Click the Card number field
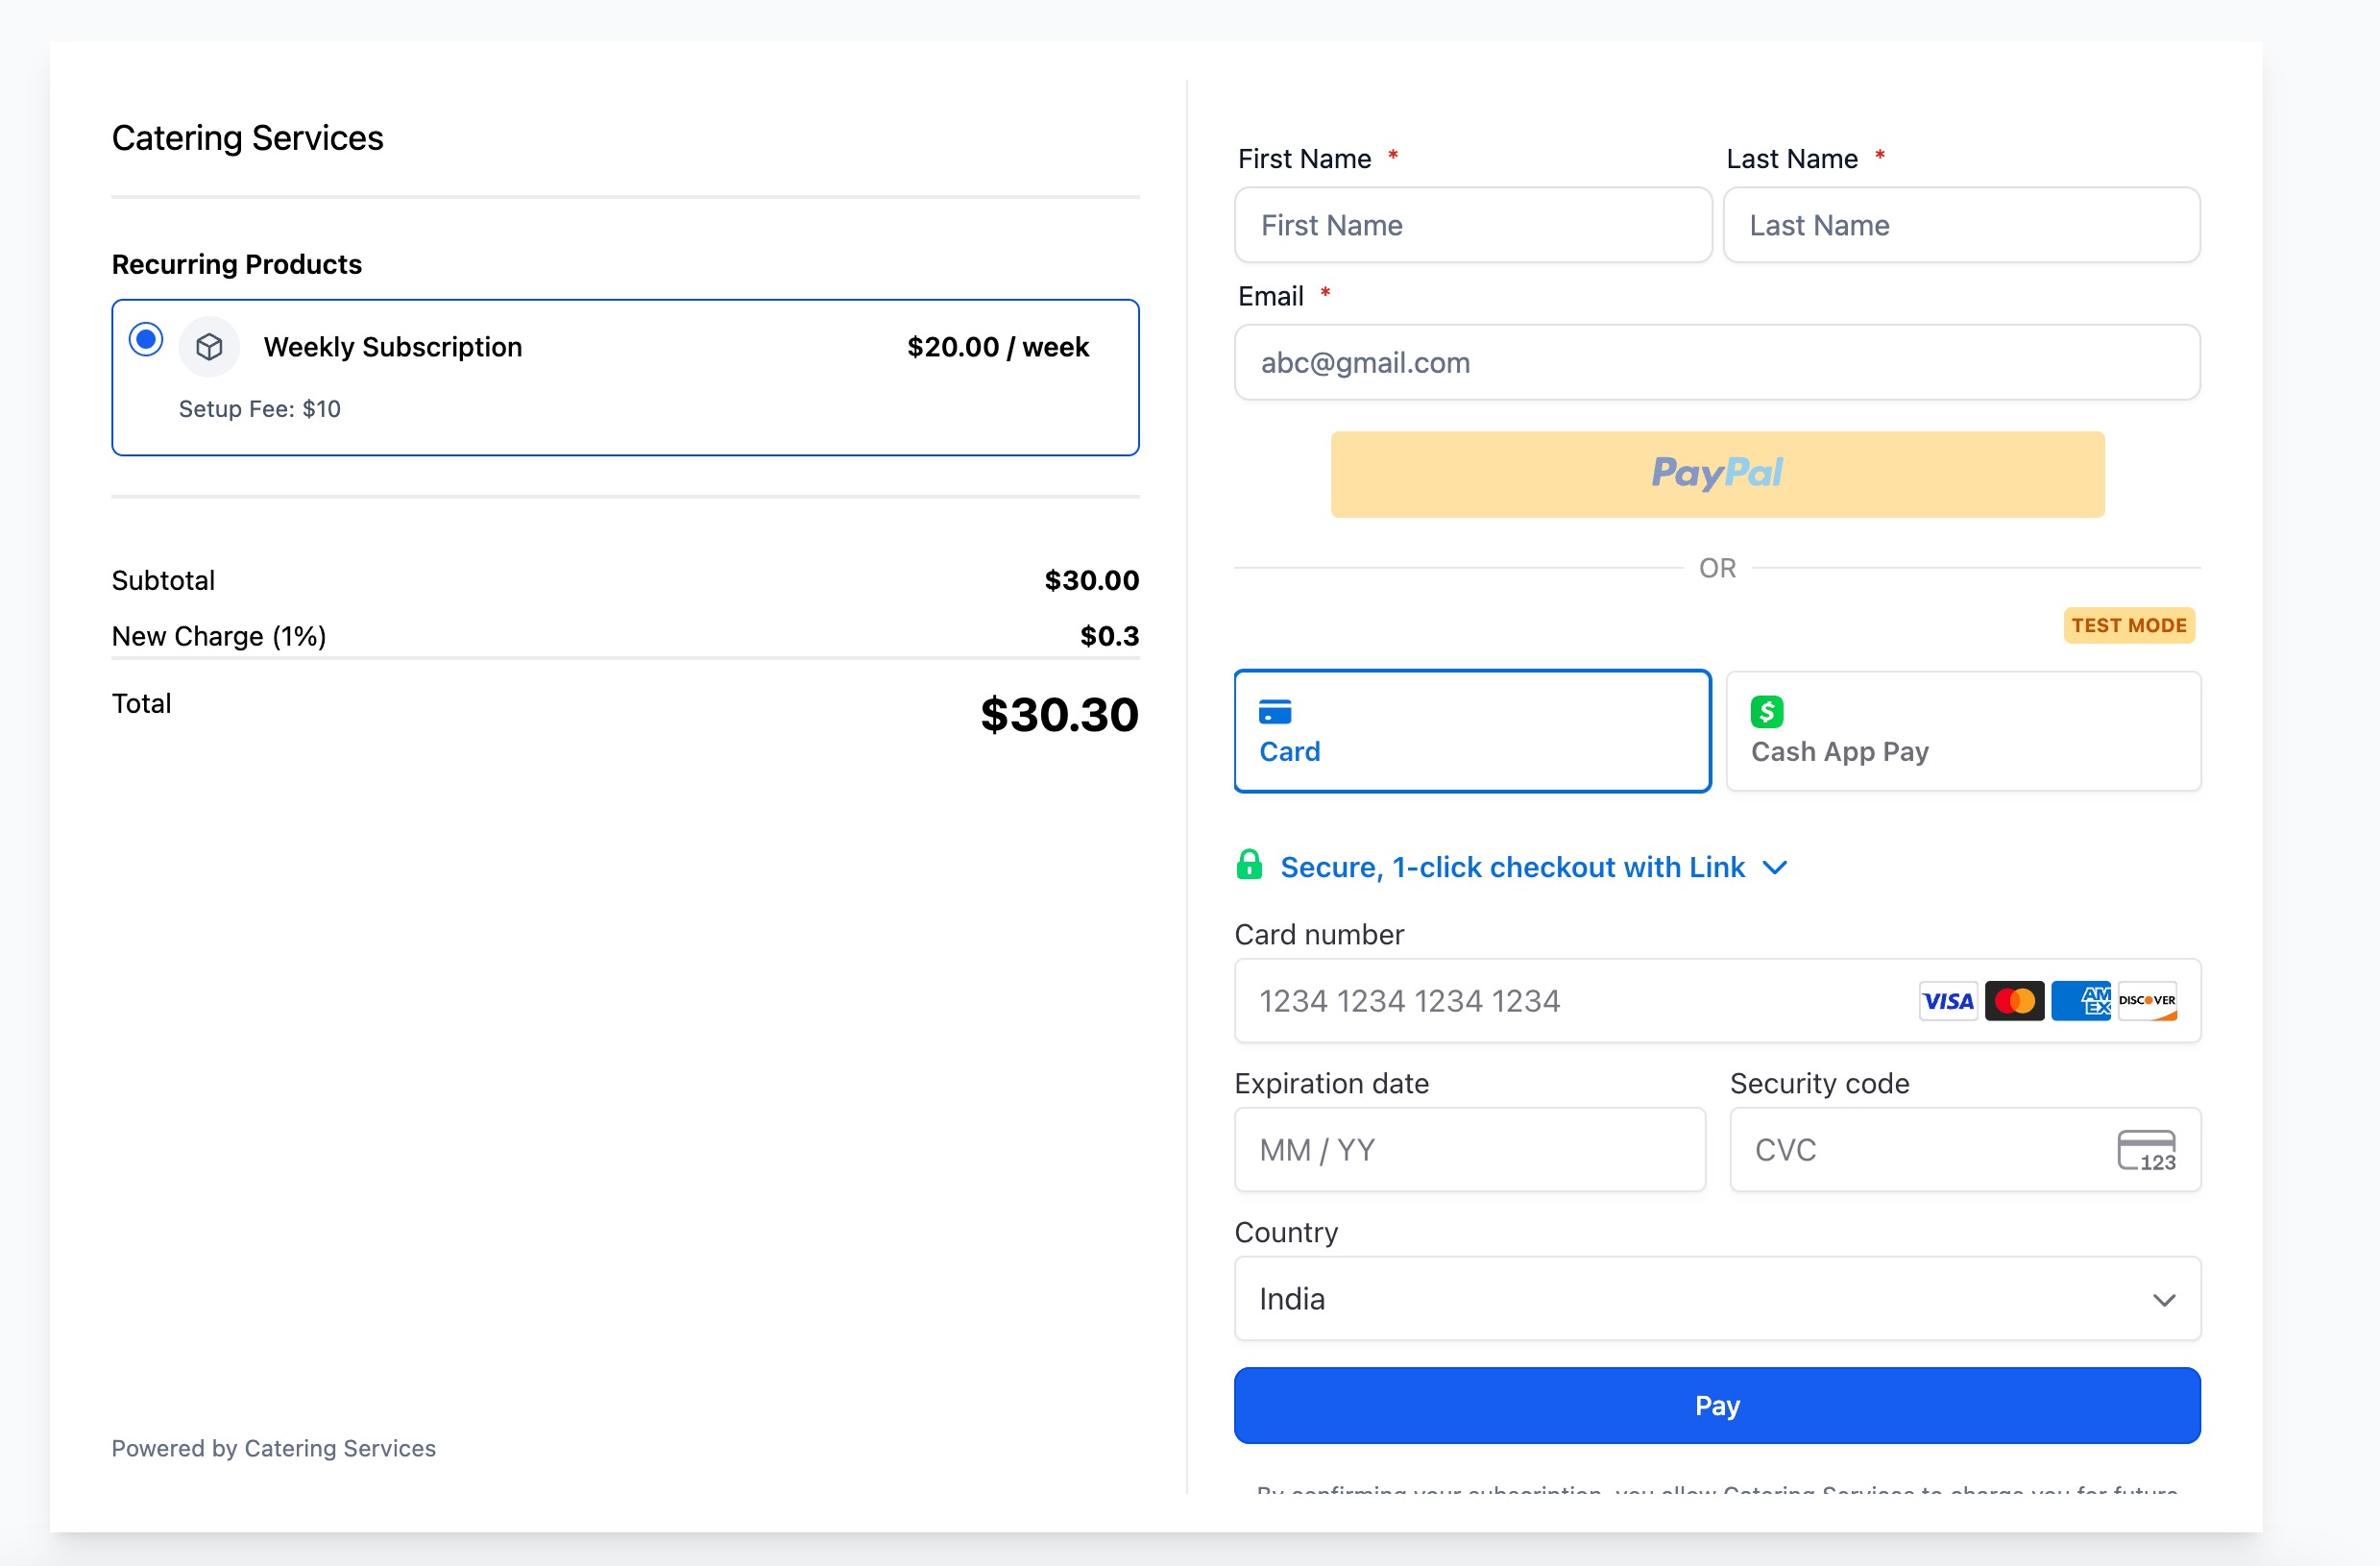 pyautogui.click(x=1570, y=1001)
